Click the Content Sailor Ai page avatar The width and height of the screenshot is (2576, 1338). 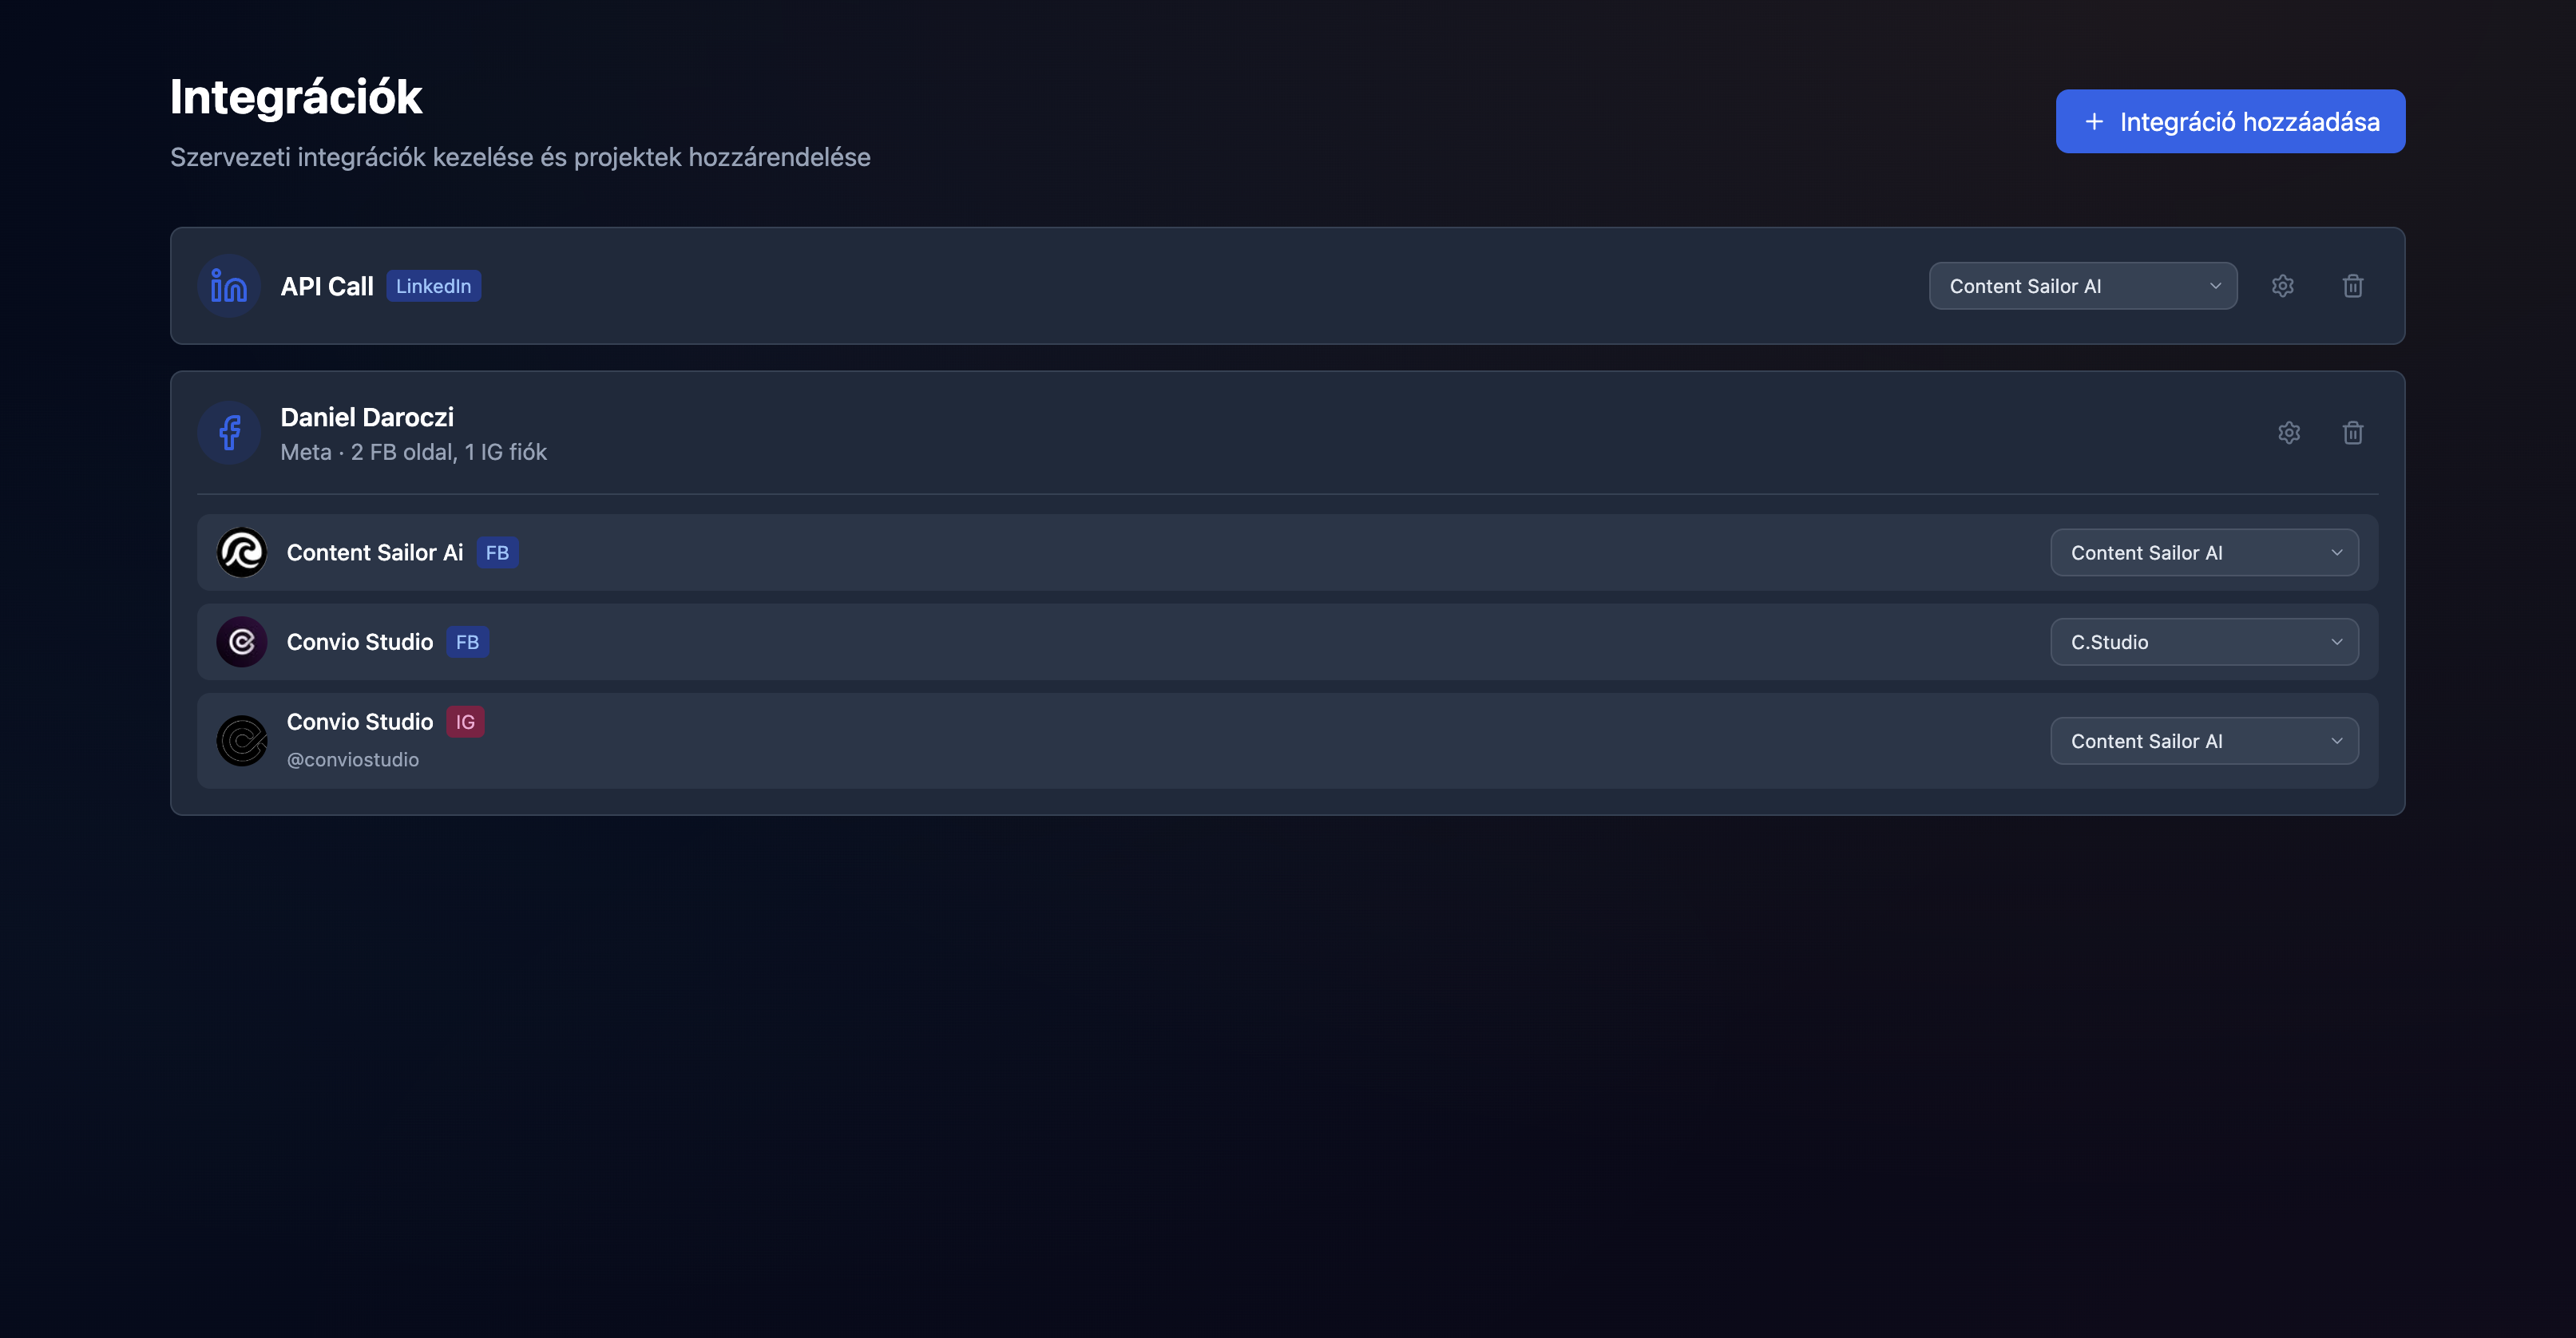tap(242, 553)
